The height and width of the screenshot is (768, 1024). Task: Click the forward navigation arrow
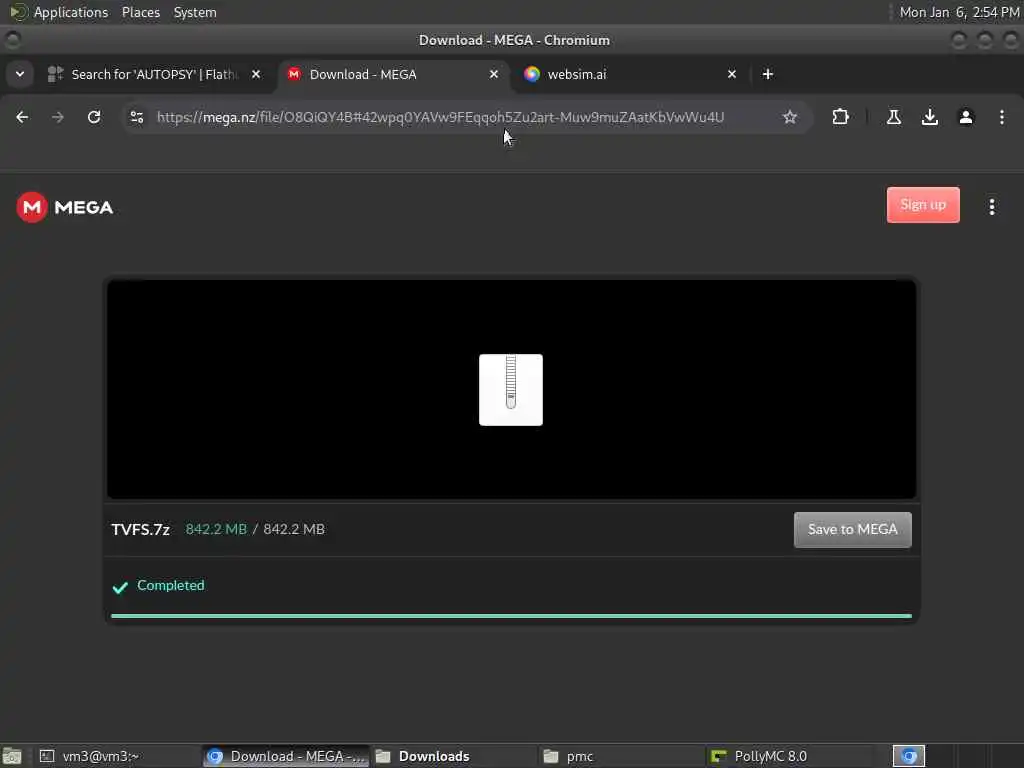(58, 117)
